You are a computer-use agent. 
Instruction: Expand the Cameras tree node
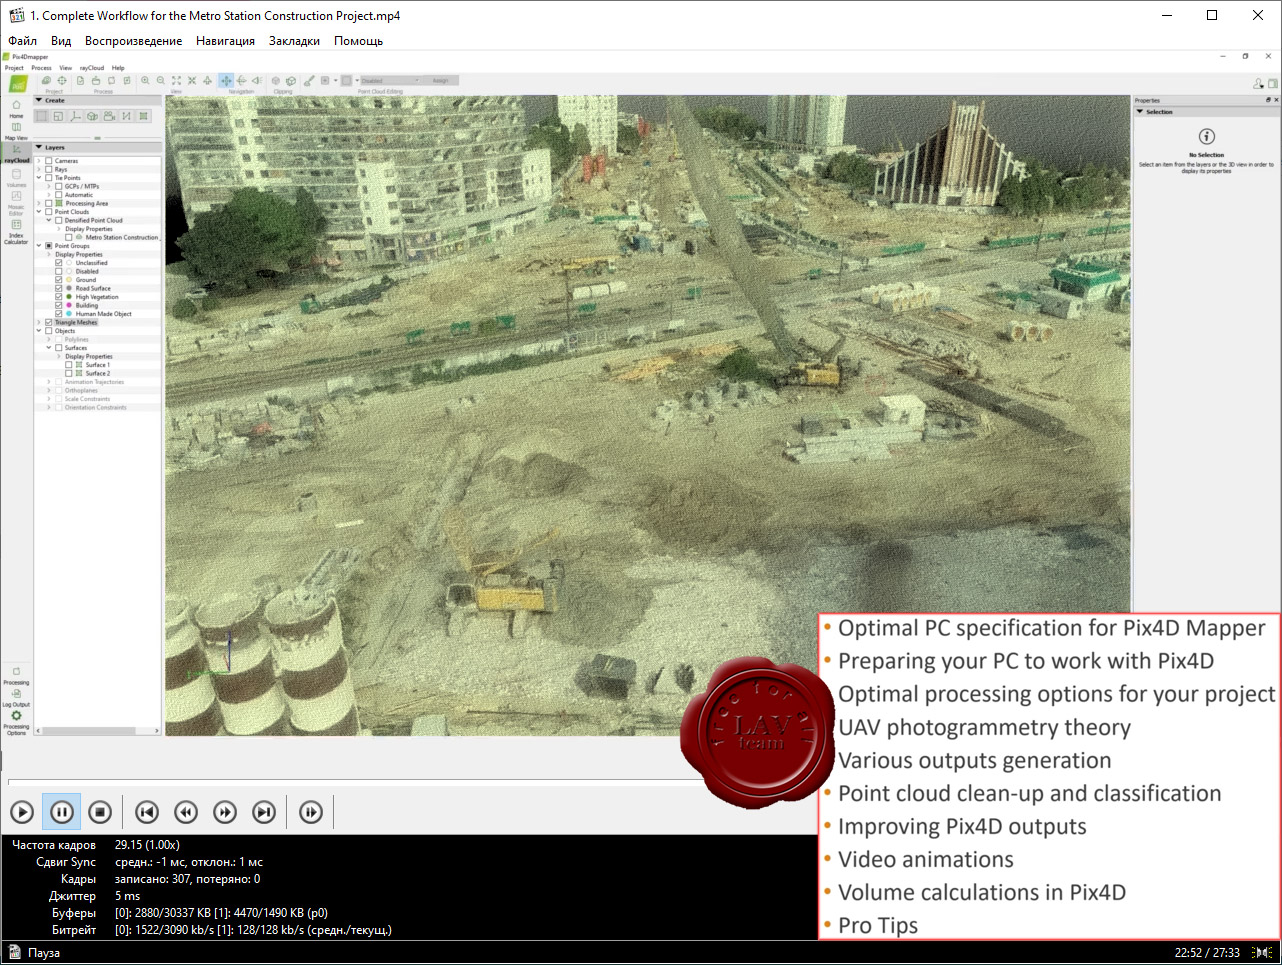[39, 161]
